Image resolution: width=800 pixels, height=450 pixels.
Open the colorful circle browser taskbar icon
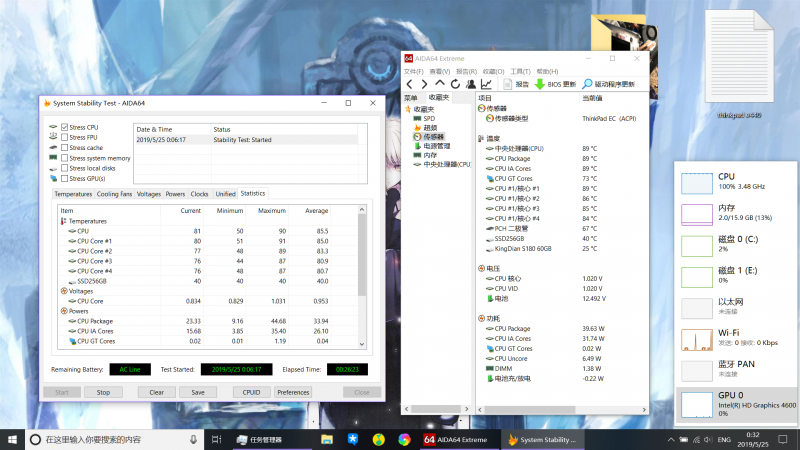404,439
